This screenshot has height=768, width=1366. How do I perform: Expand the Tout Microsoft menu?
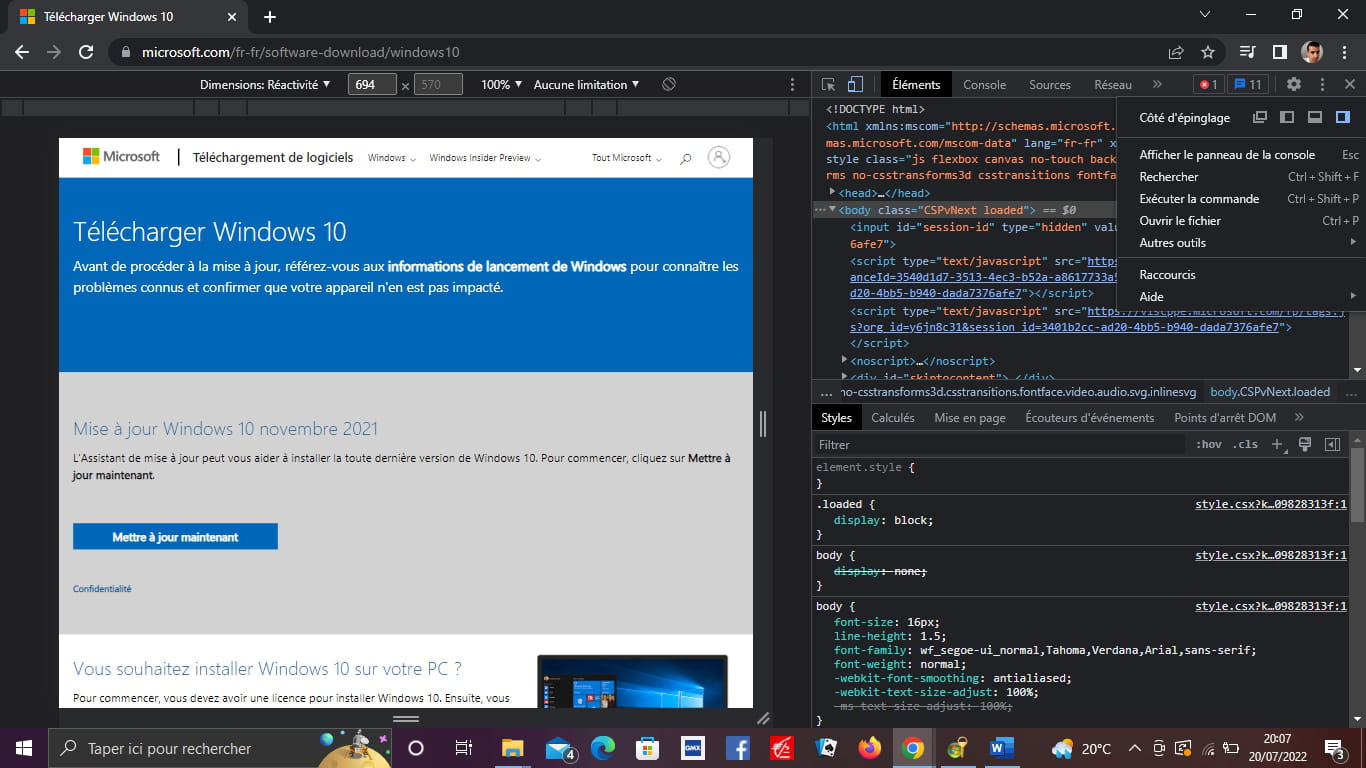click(x=626, y=158)
